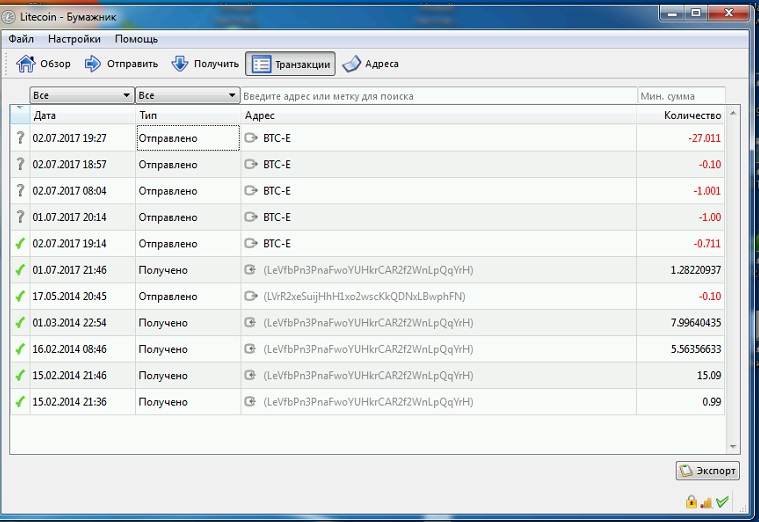This screenshot has width=759, height=522.
Task: Click sent arrow icon in -1.001 row
Action: (x=251, y=191)
